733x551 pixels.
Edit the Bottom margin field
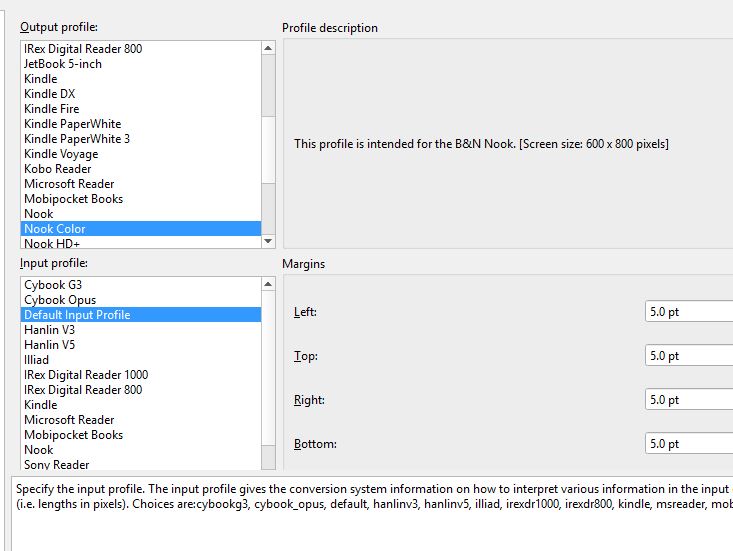[x=688, y=444]
